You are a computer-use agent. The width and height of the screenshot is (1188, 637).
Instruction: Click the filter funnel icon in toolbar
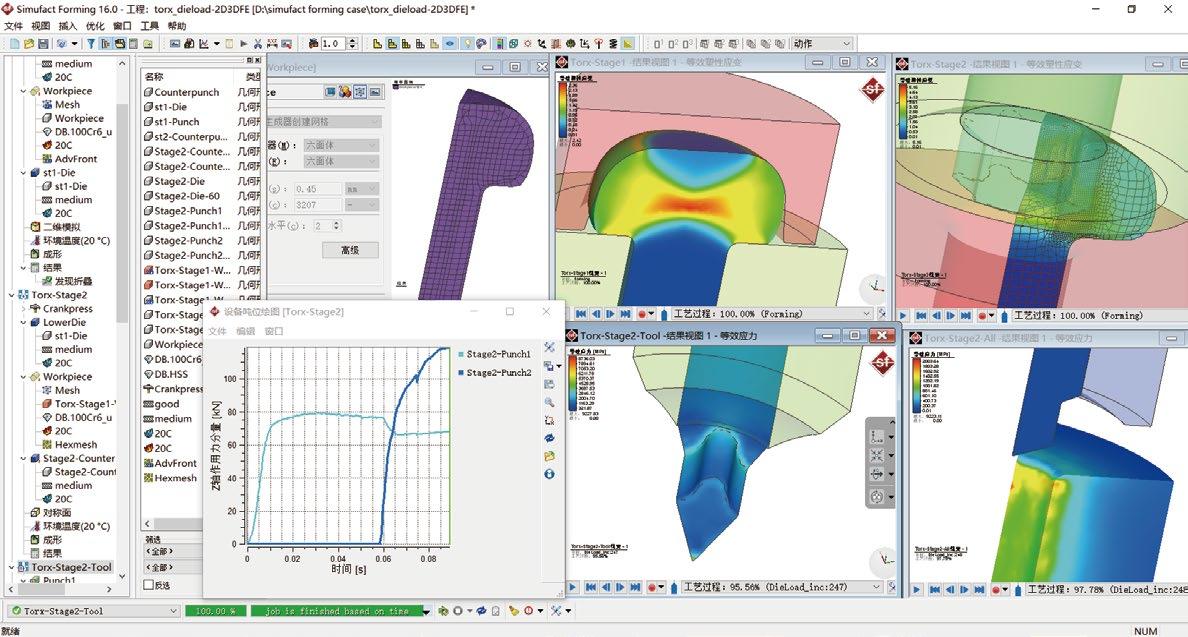coord(91,44)
